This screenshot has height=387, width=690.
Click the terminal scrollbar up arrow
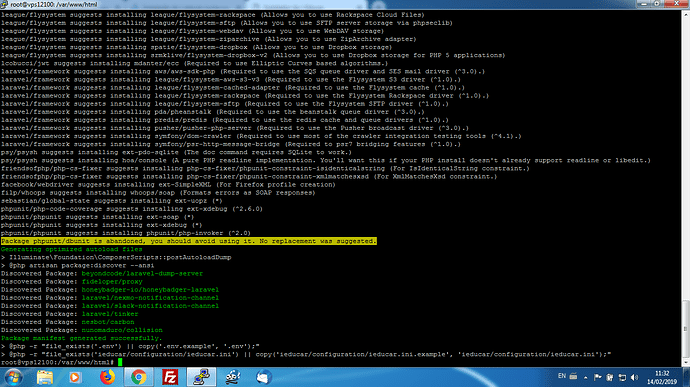[686, 15]
